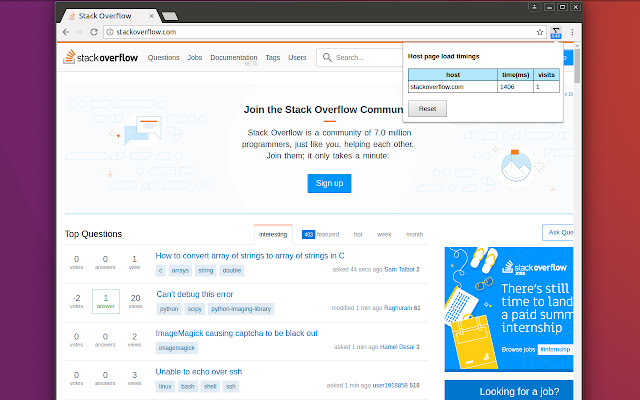Image resolution: width=640 pixels, height=400 pixels.
Task: Open the 'Can't debug this error' question
Action: (195, 294)
